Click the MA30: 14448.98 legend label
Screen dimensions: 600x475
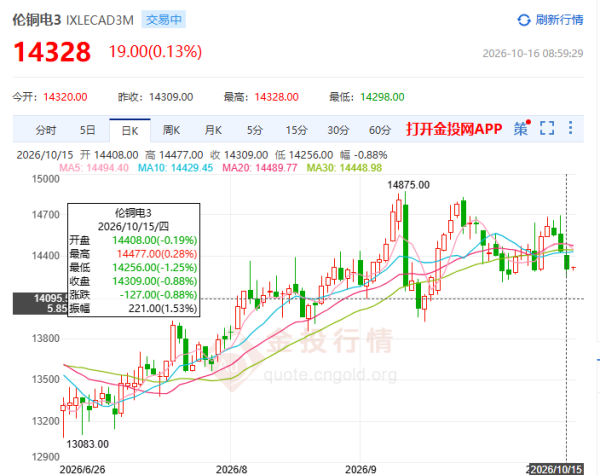click(x=344, y=168)
